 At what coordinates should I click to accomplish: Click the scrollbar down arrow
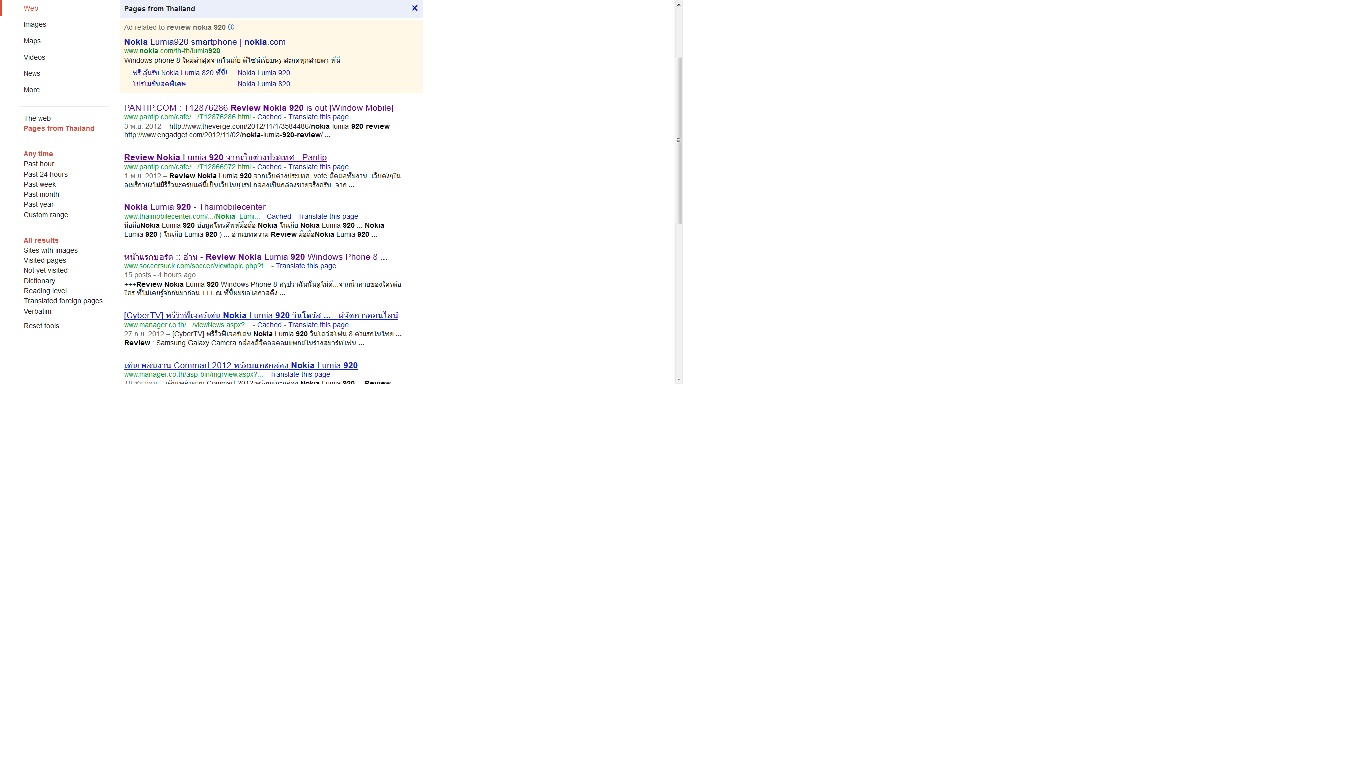point(679,379)
